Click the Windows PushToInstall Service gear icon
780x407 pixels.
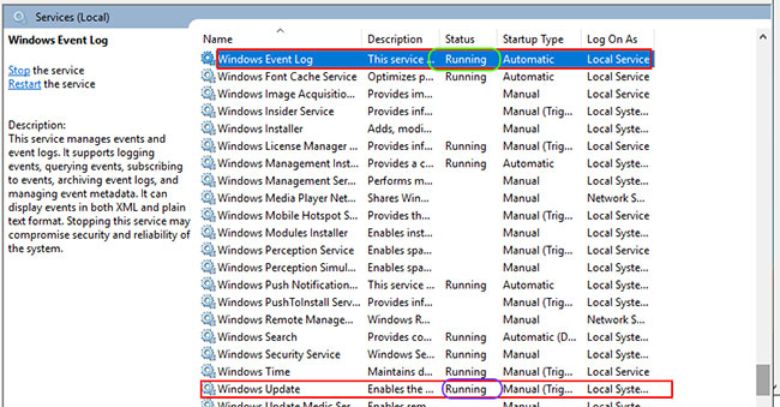(208, 302)
